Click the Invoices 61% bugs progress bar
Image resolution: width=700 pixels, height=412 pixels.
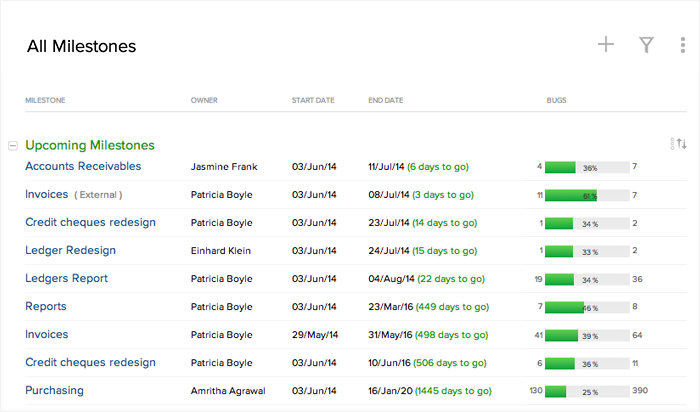coord(587,195)
